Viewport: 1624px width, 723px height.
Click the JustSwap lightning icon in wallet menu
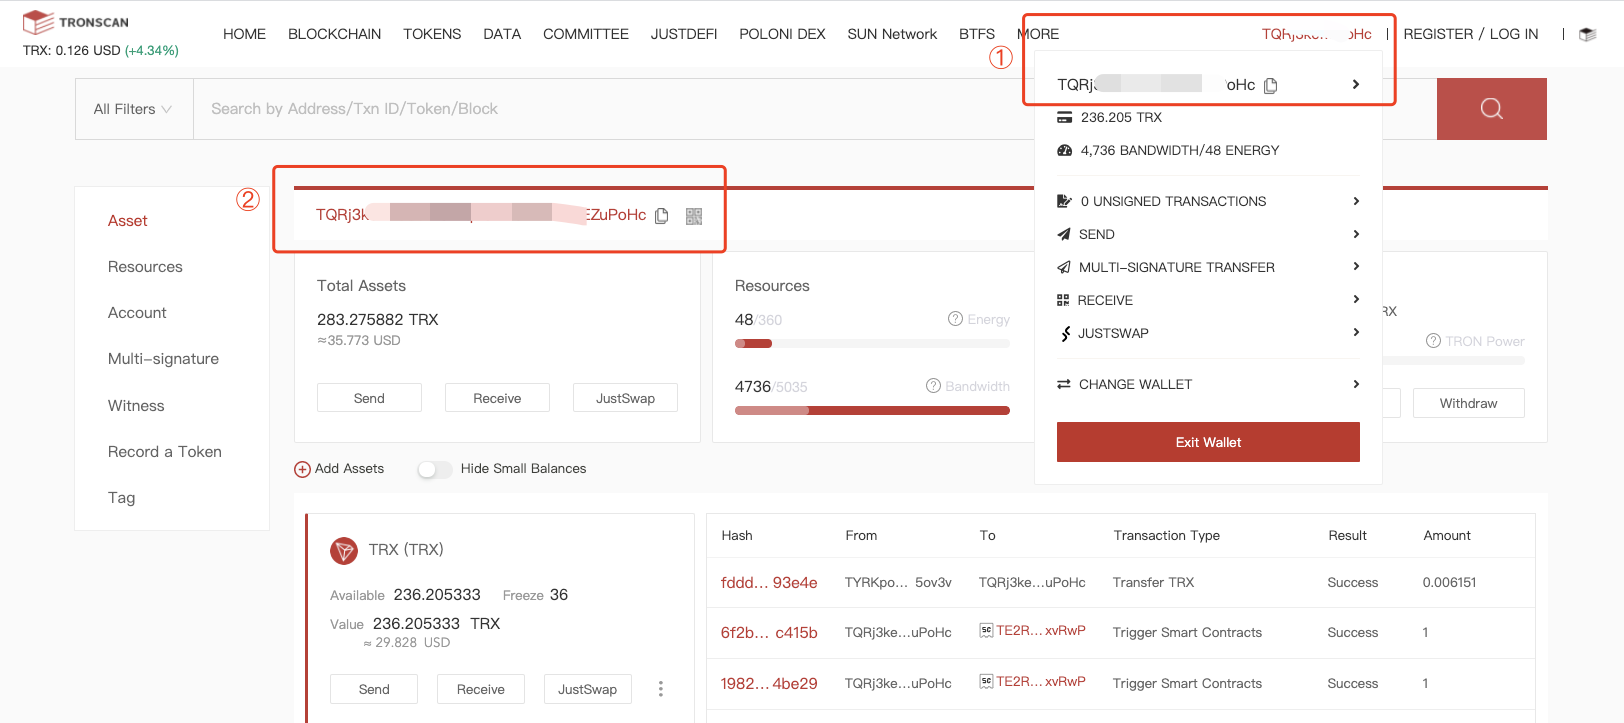pos(1065,333)
